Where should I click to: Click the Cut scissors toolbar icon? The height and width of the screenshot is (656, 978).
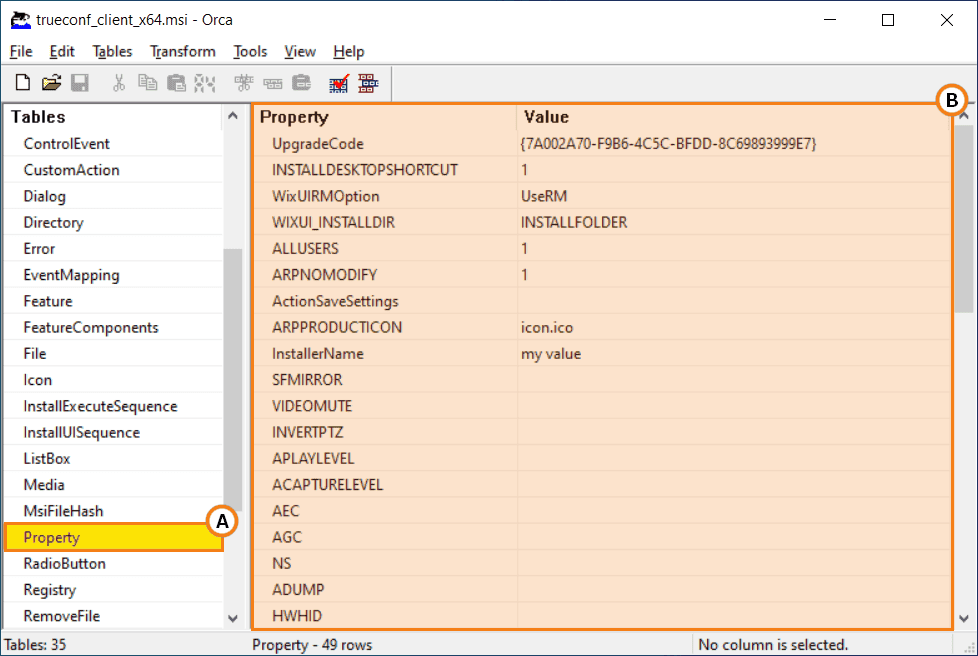coord(119,82)
